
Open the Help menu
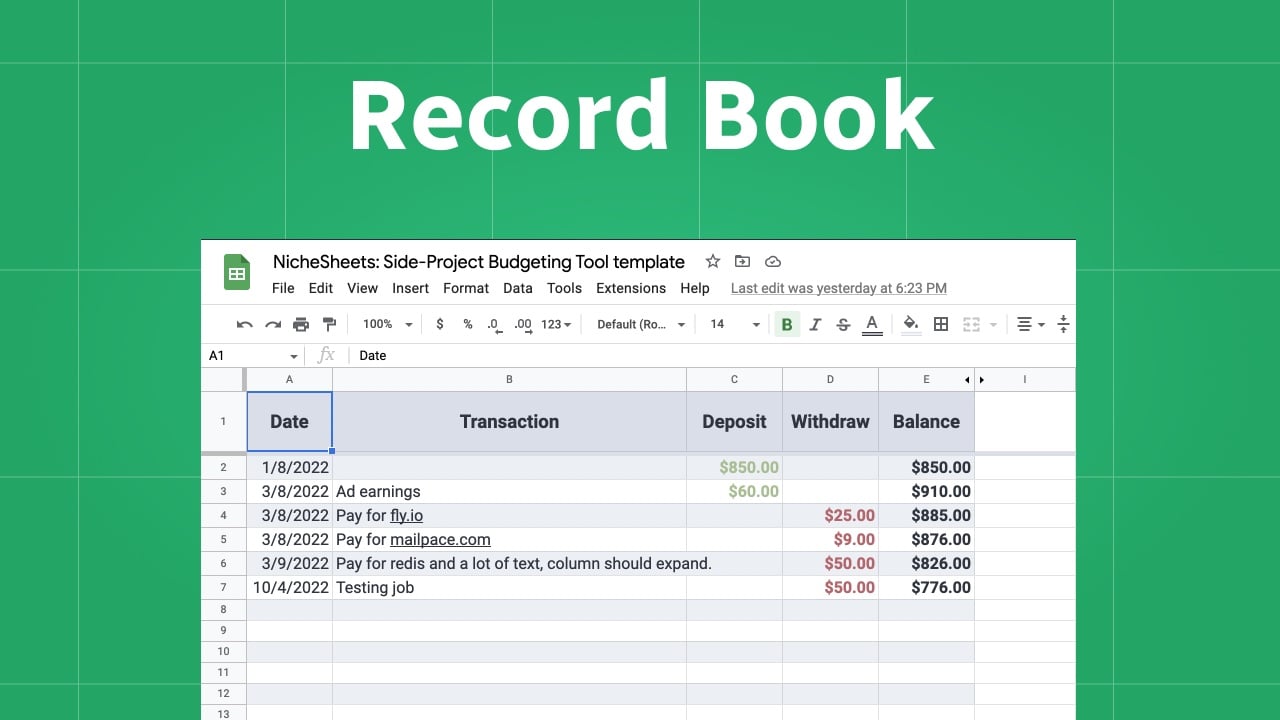click(x=695, y=288)
